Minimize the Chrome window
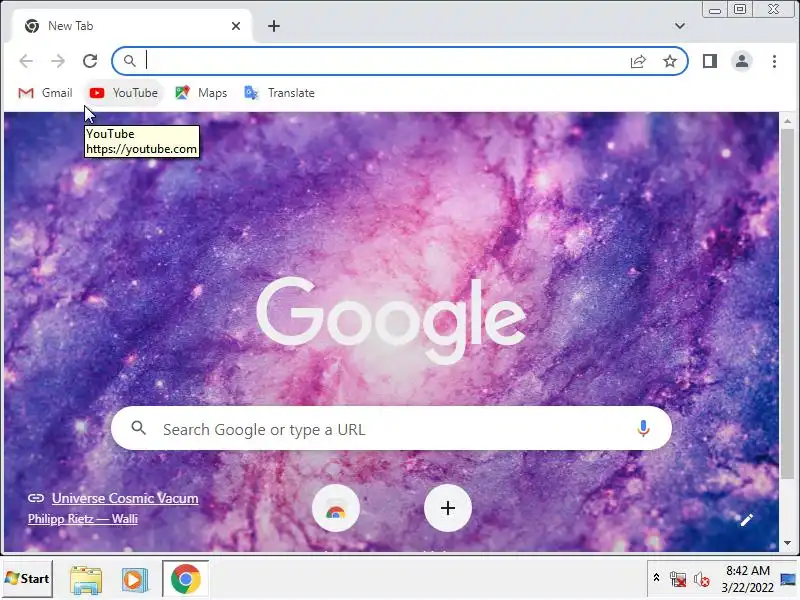 click(715, 10)
